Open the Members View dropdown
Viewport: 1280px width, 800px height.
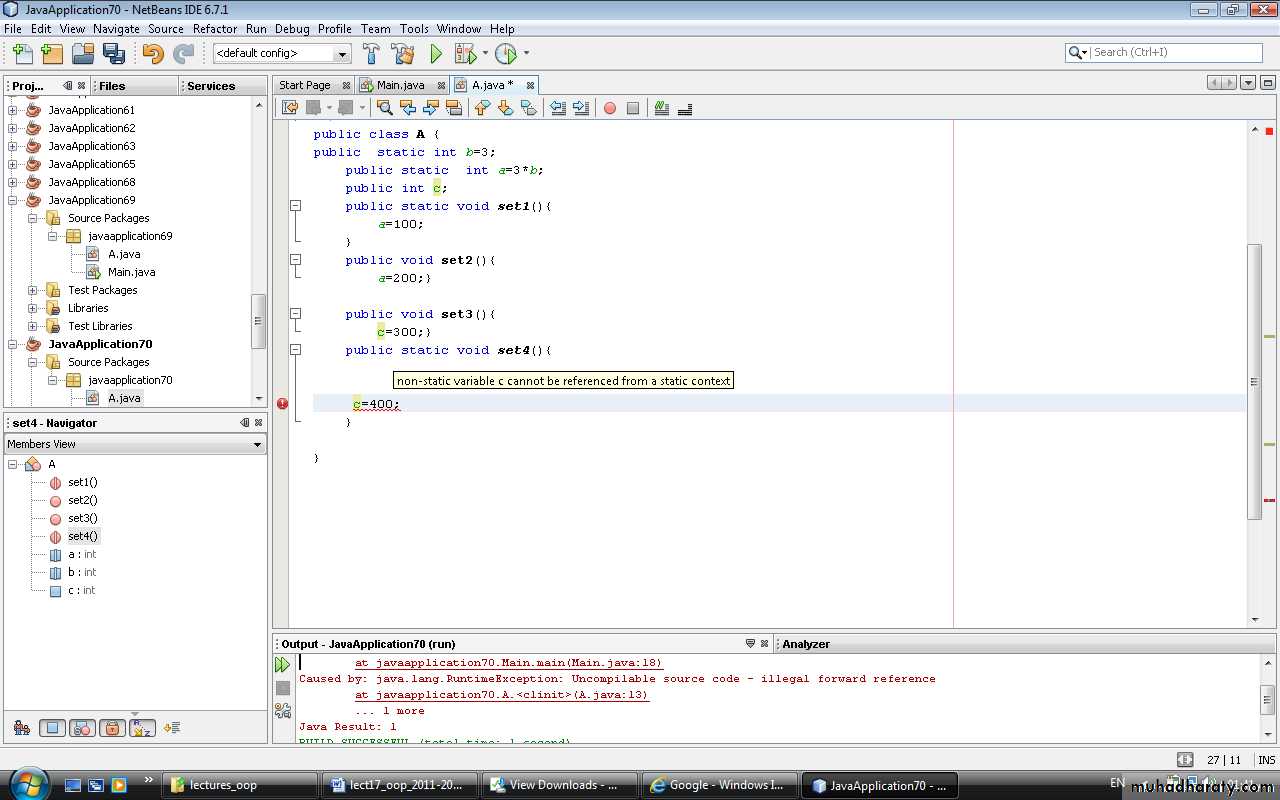(x=135, y=444)
